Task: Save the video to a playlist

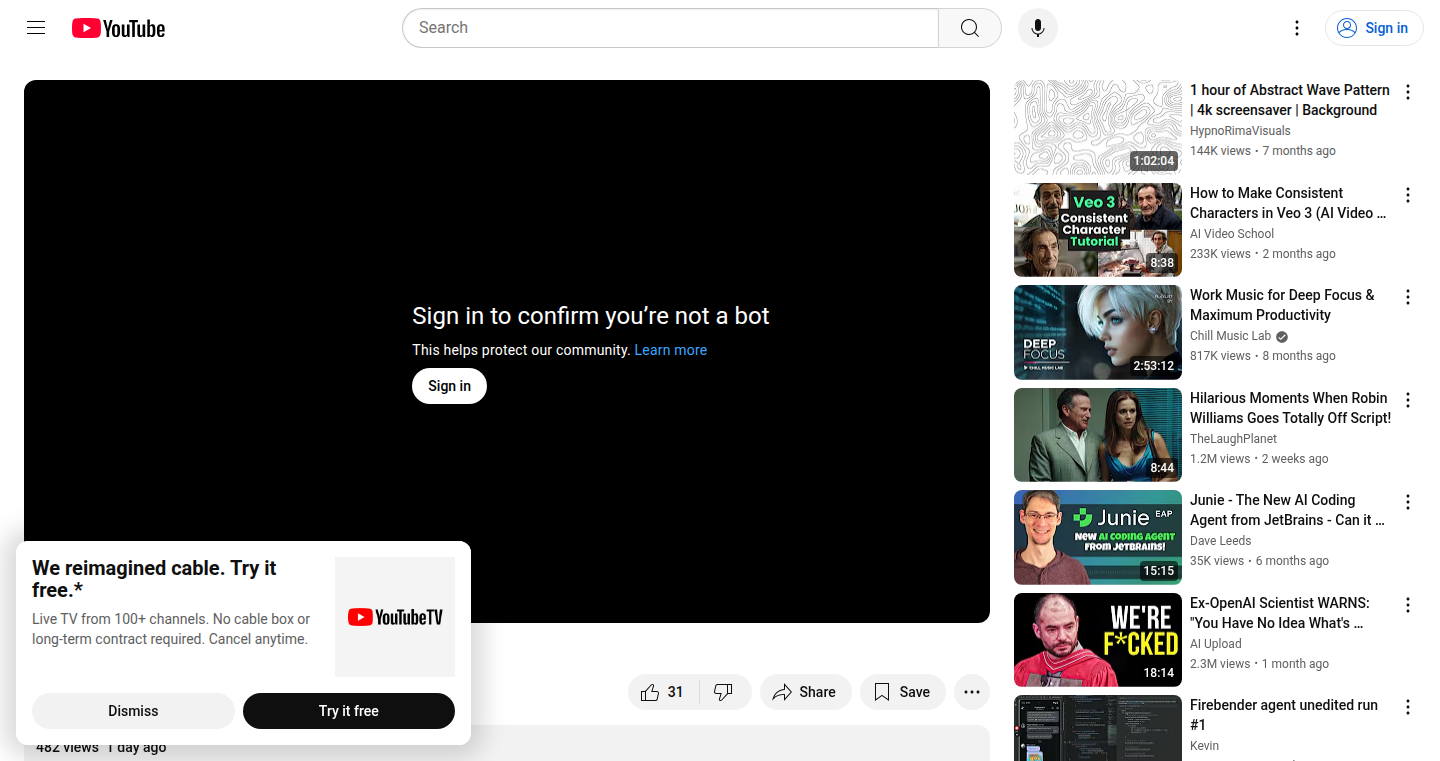Action: pos(902,692)
